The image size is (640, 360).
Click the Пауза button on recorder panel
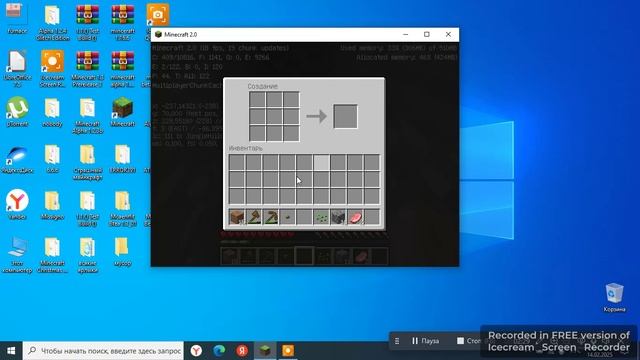click(425, 341)
